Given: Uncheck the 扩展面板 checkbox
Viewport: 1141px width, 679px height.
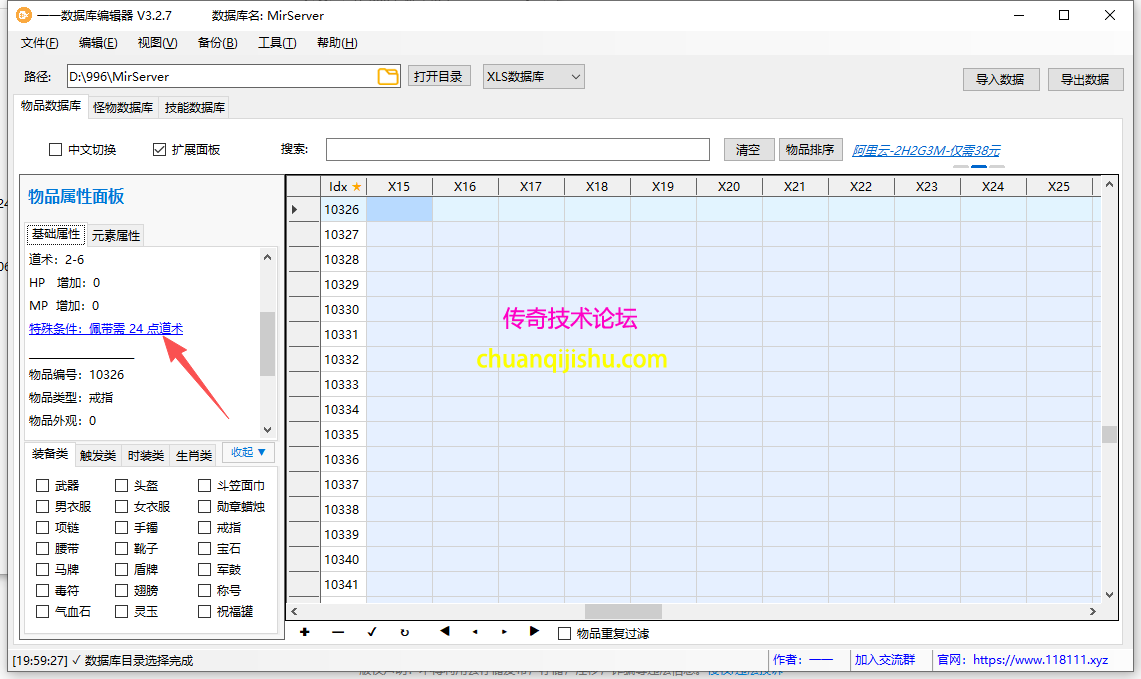Looking at the screenshot, I should click(x=158, y=149).
